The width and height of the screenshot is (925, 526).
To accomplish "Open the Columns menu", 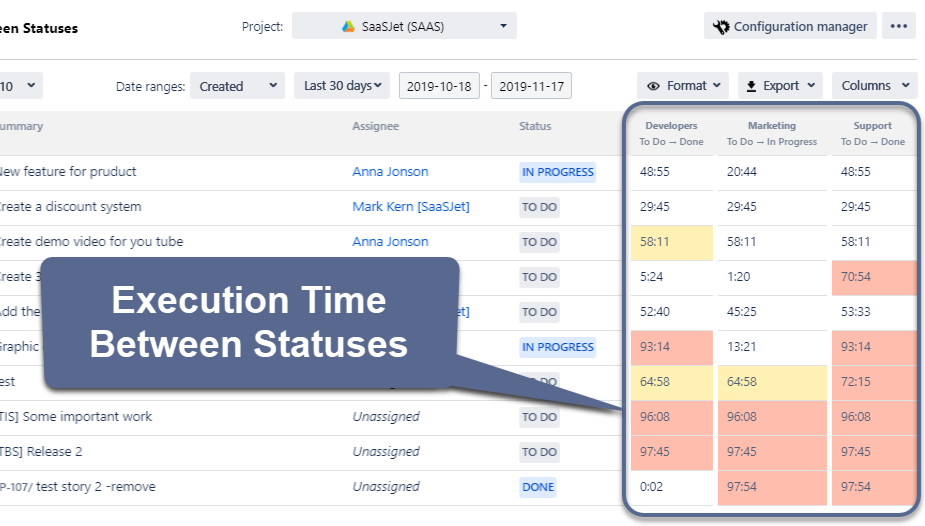I will tap(874, 86).
